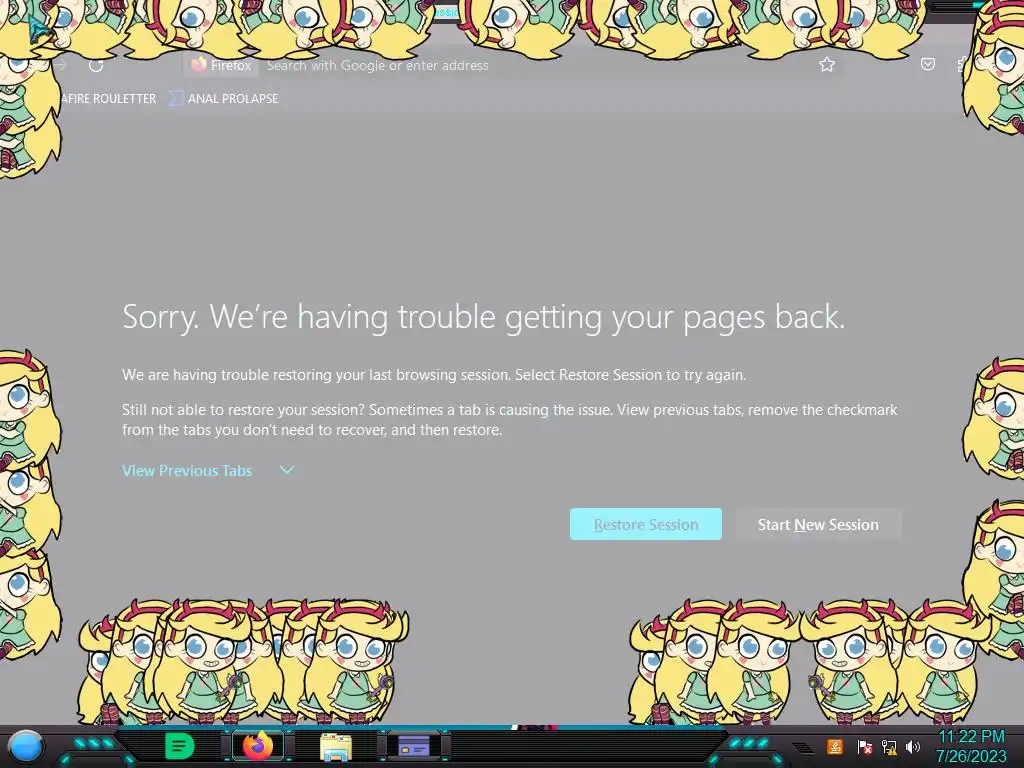
Task: Expand View Previous Tabs link
Action: (187, 470)
